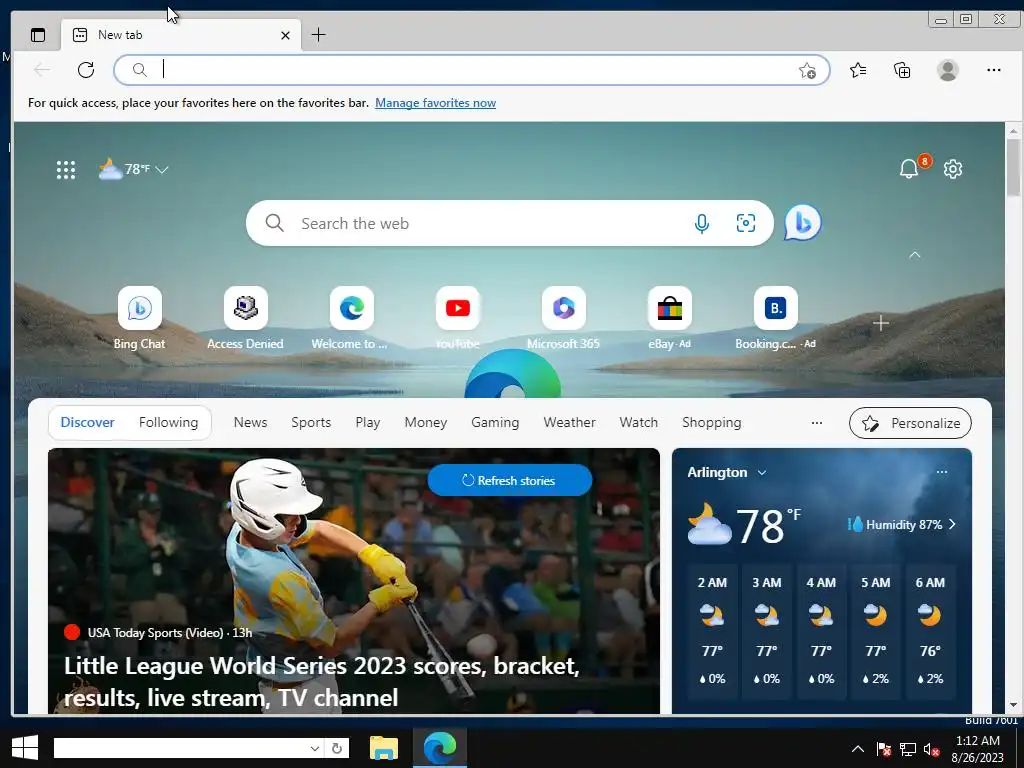Collapse quick links with chevron up
The image size is (1024, 768).
(914, 255)
